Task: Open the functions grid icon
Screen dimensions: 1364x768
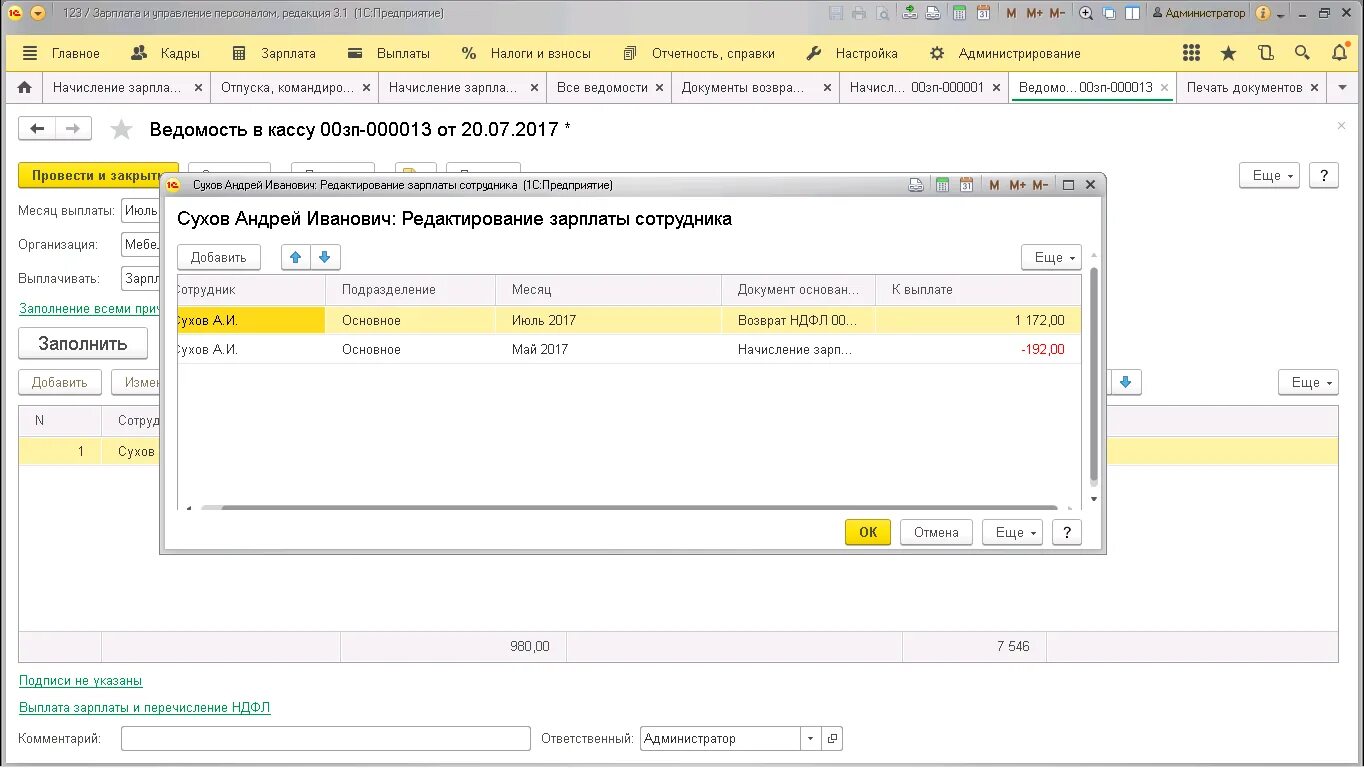Action: click(x=1191, y=53)
